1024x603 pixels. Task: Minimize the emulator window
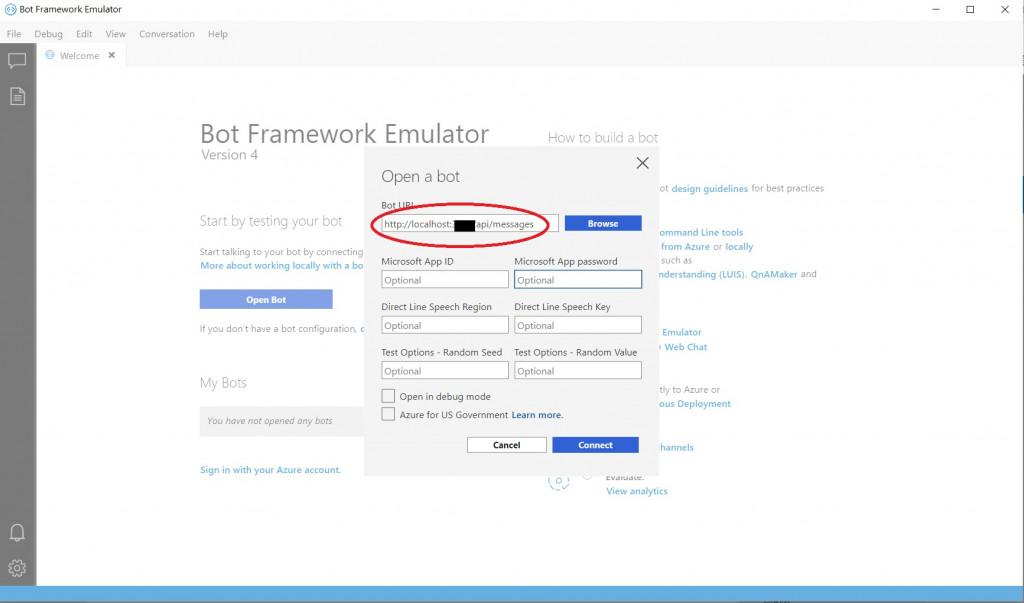pyautogui.click(x=936, y=9)
